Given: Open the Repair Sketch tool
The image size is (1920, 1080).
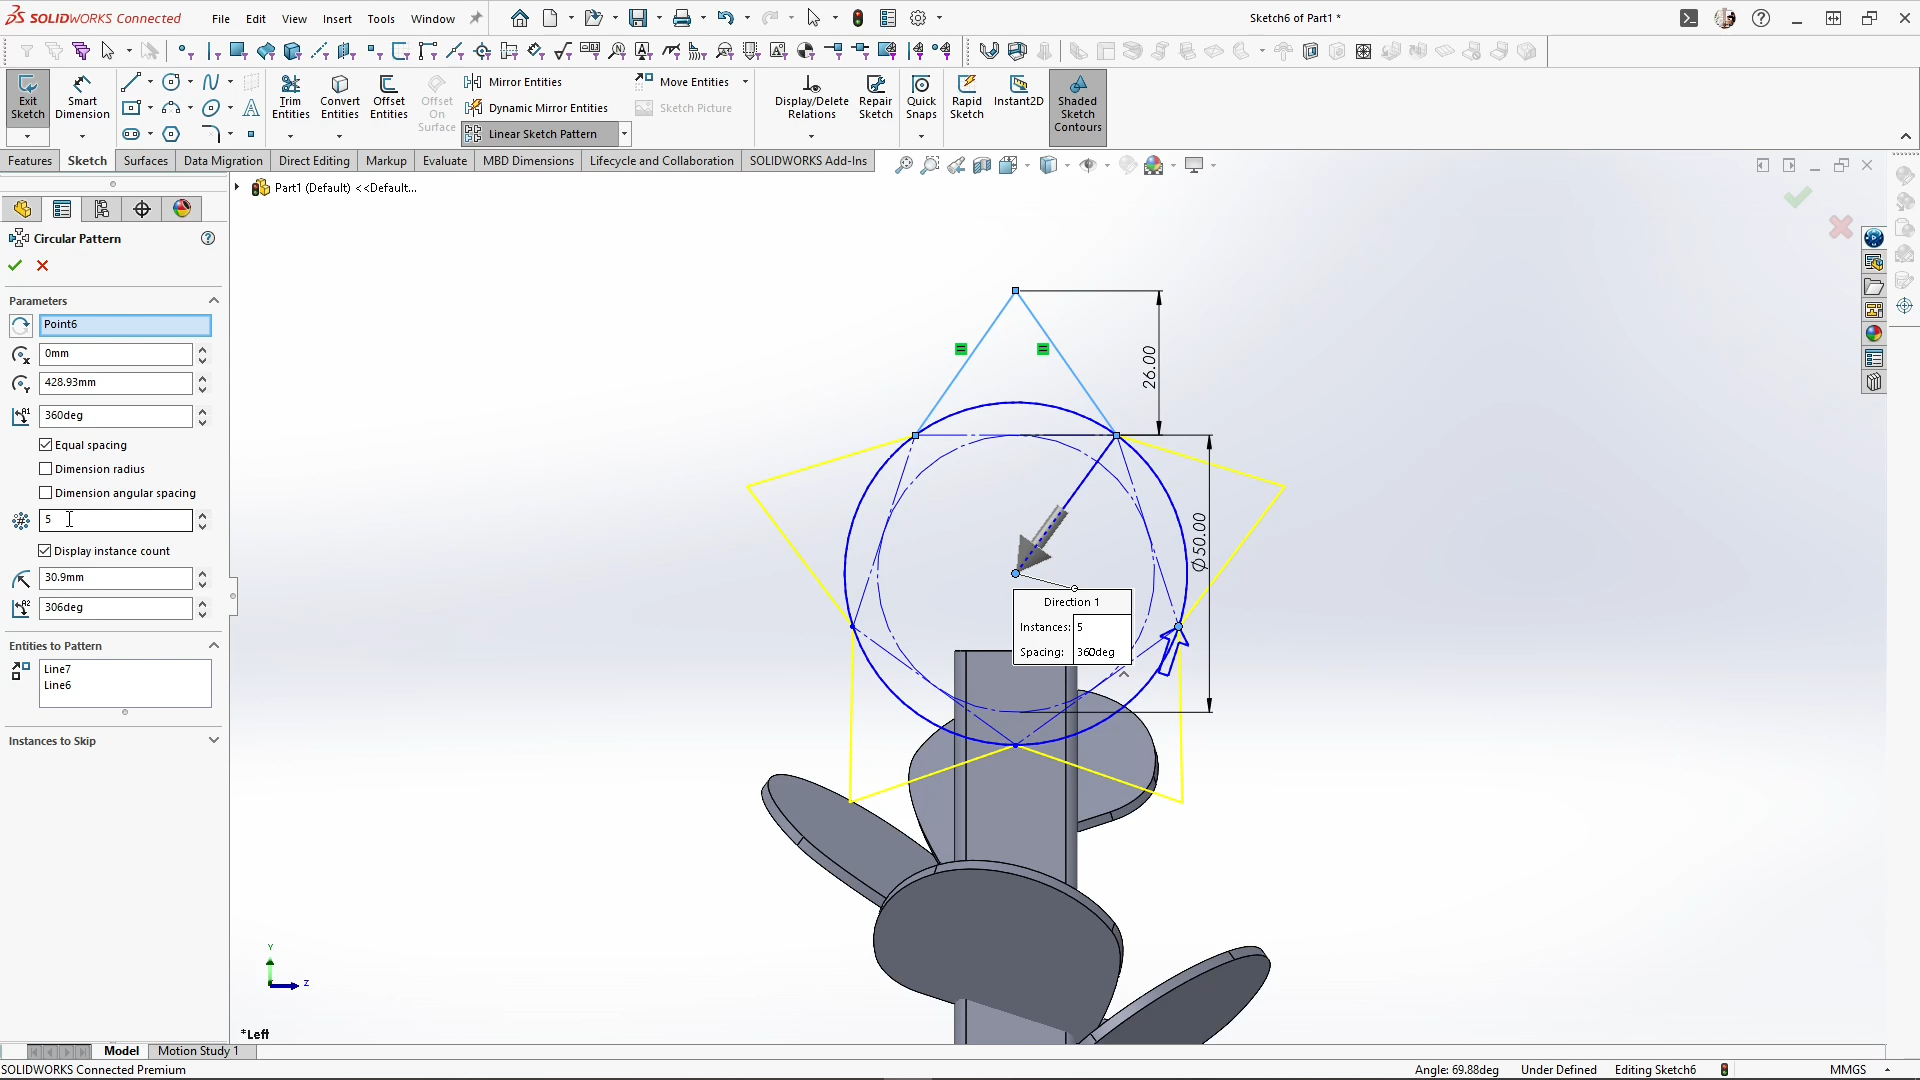Looking at the screenshot, I should point(875,97).
